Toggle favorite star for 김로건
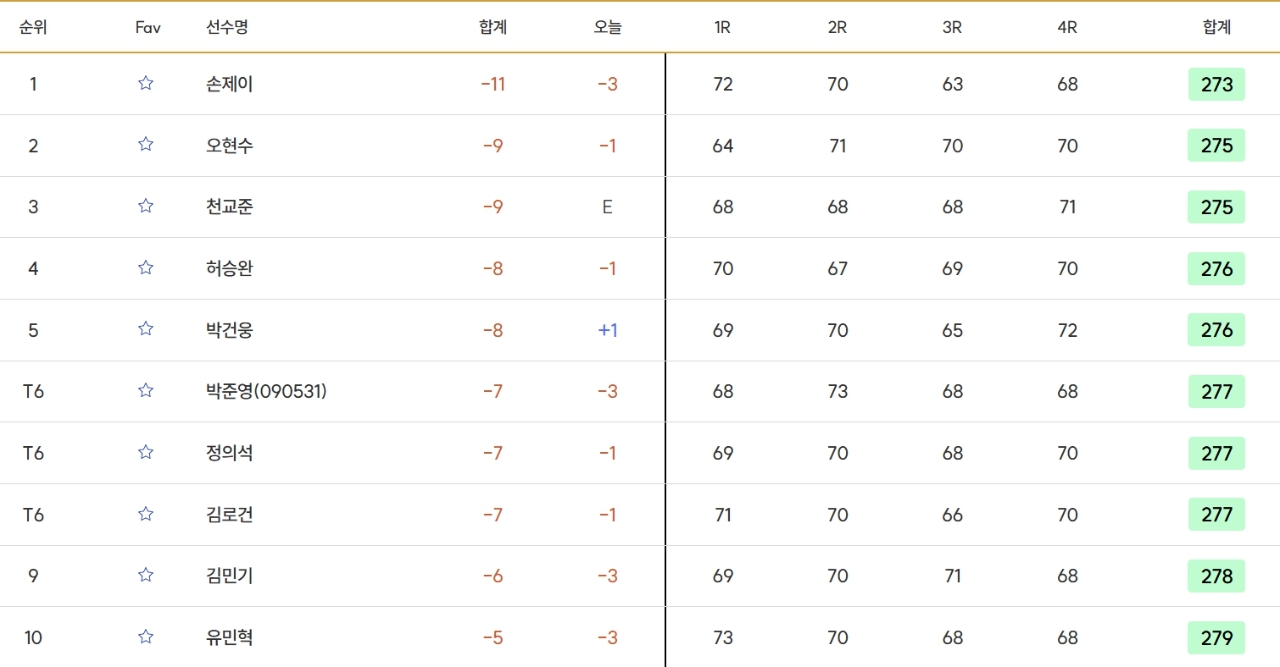Screen dimensions: 1280x667 tap(146, 514)
